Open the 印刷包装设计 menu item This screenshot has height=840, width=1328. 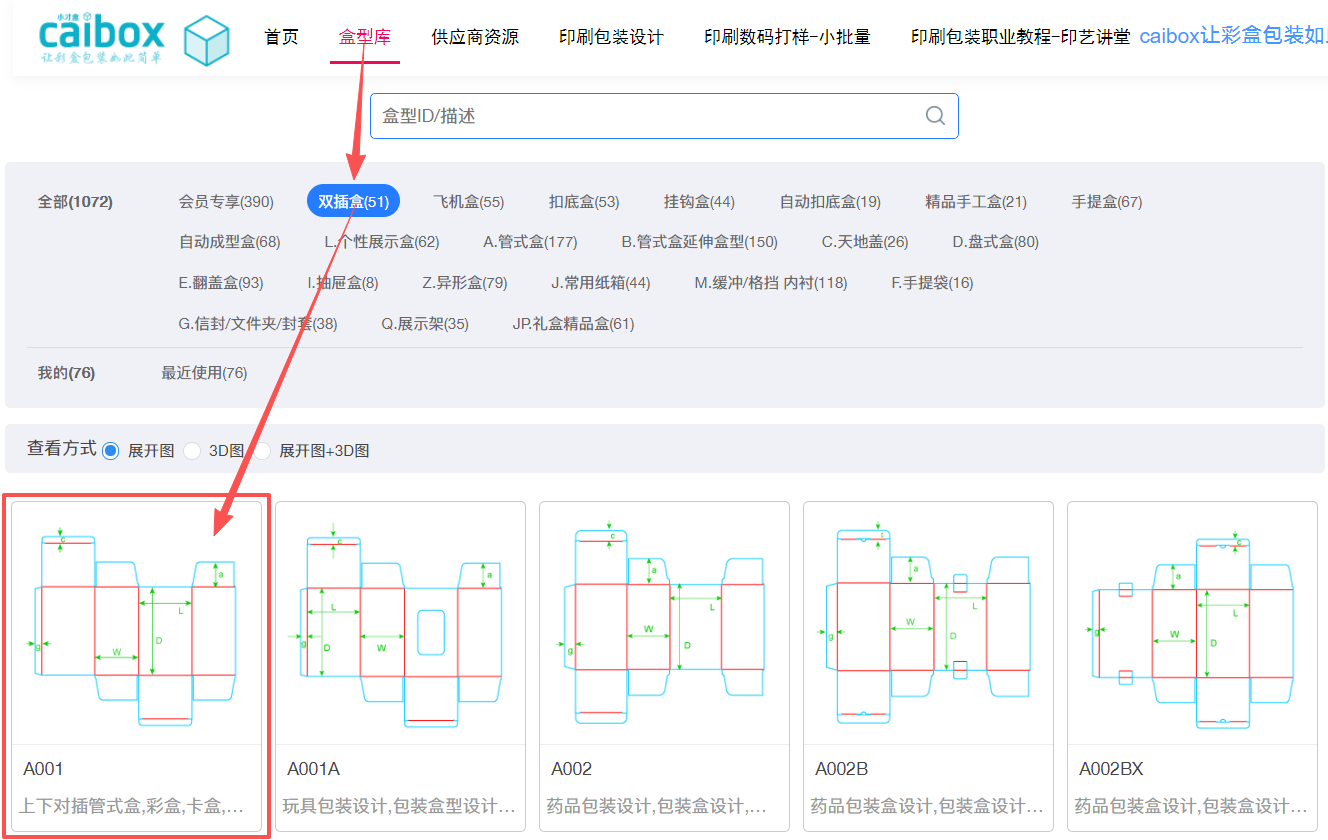pos(611,37)
